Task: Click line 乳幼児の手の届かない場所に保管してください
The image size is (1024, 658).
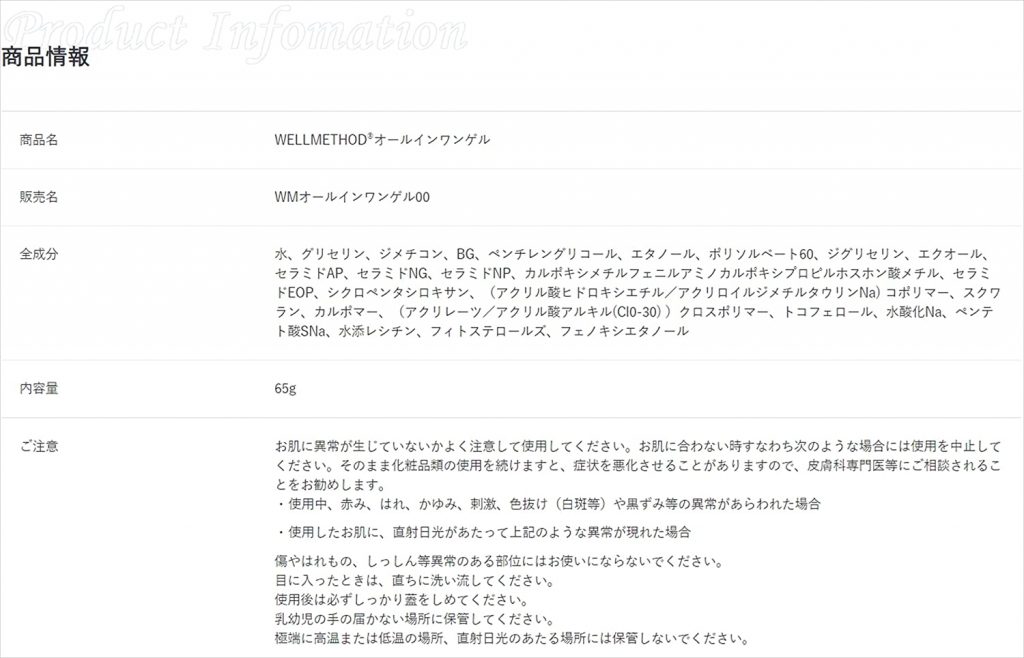Action: tap(415, 619)
